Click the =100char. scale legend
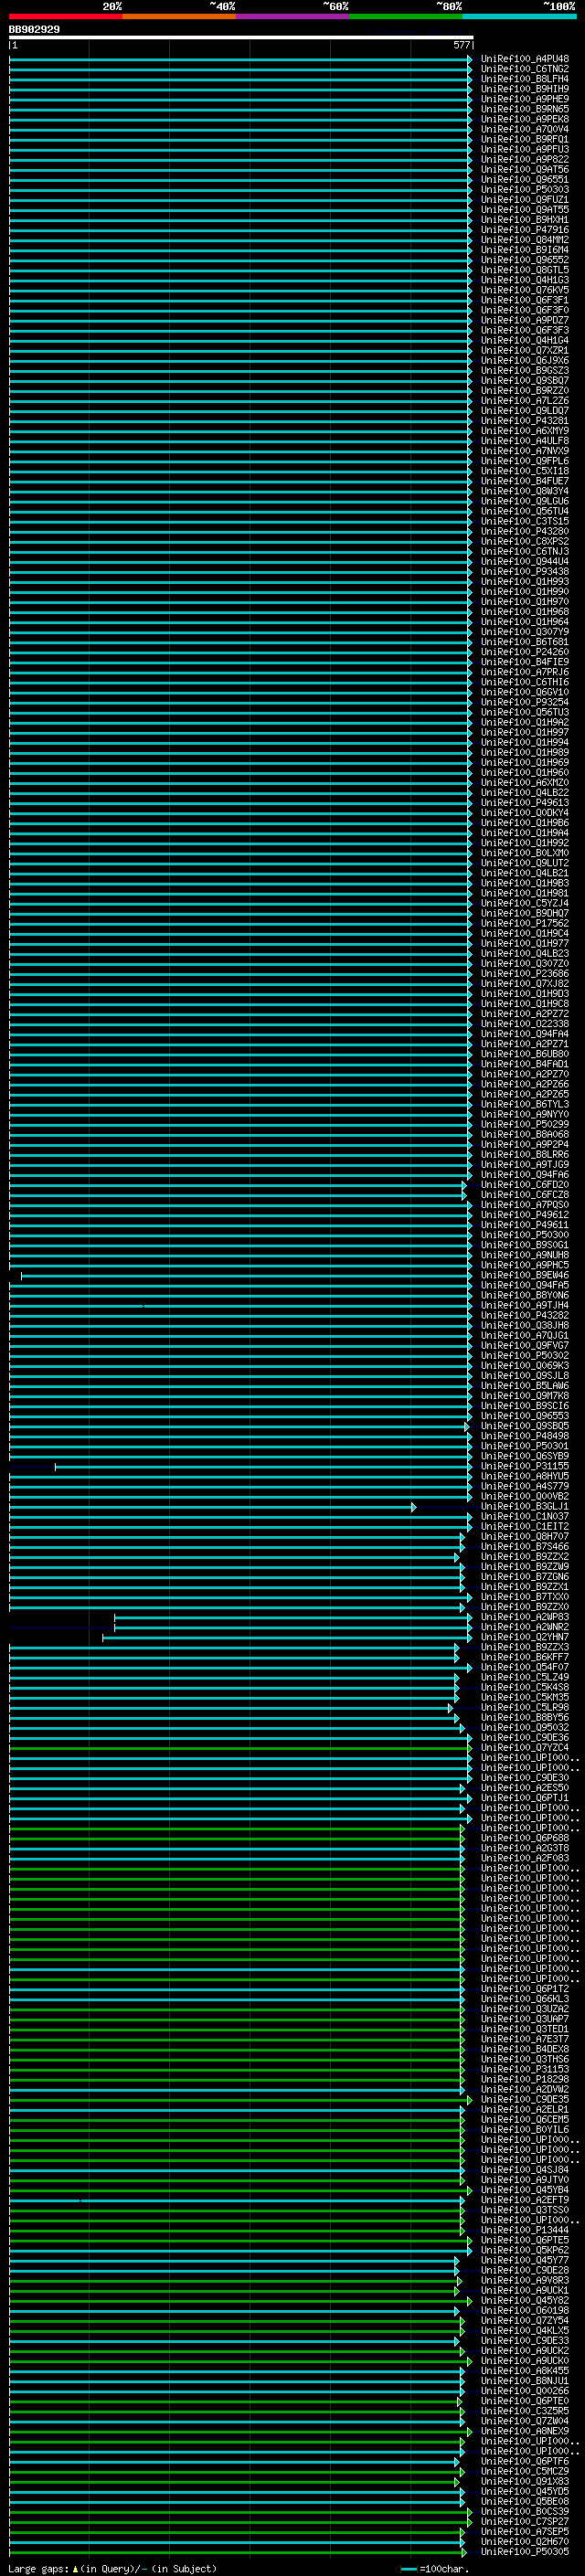Image resolution: width=585 pixels, height=2576 pixels. pyautogui.click(x=444, y=2569)
